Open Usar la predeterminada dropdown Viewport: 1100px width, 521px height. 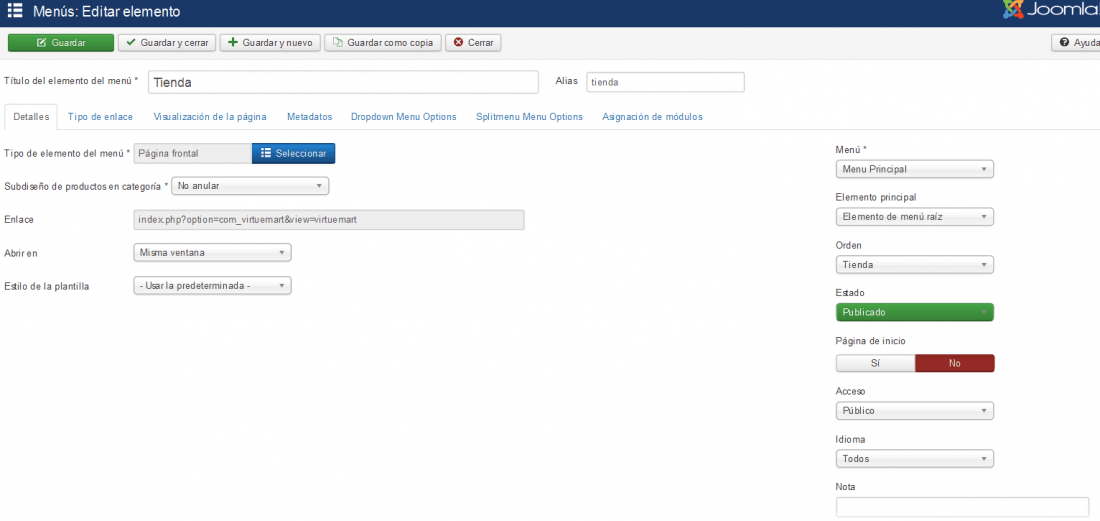[x=213, y=285]
